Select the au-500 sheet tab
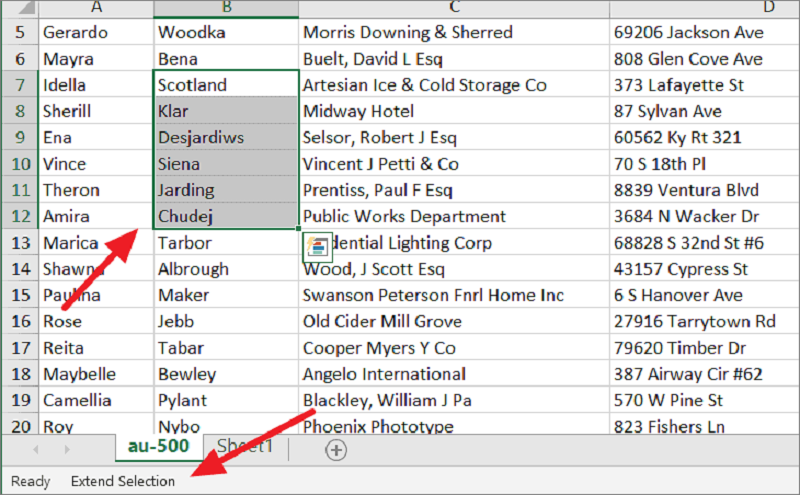Screen dimensions: 800x495 158,447
